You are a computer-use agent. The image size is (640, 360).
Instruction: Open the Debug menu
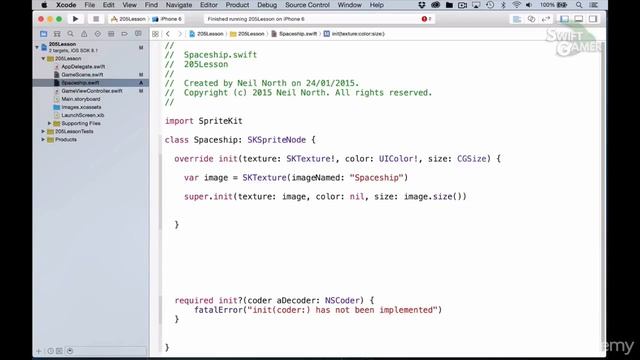267,5
